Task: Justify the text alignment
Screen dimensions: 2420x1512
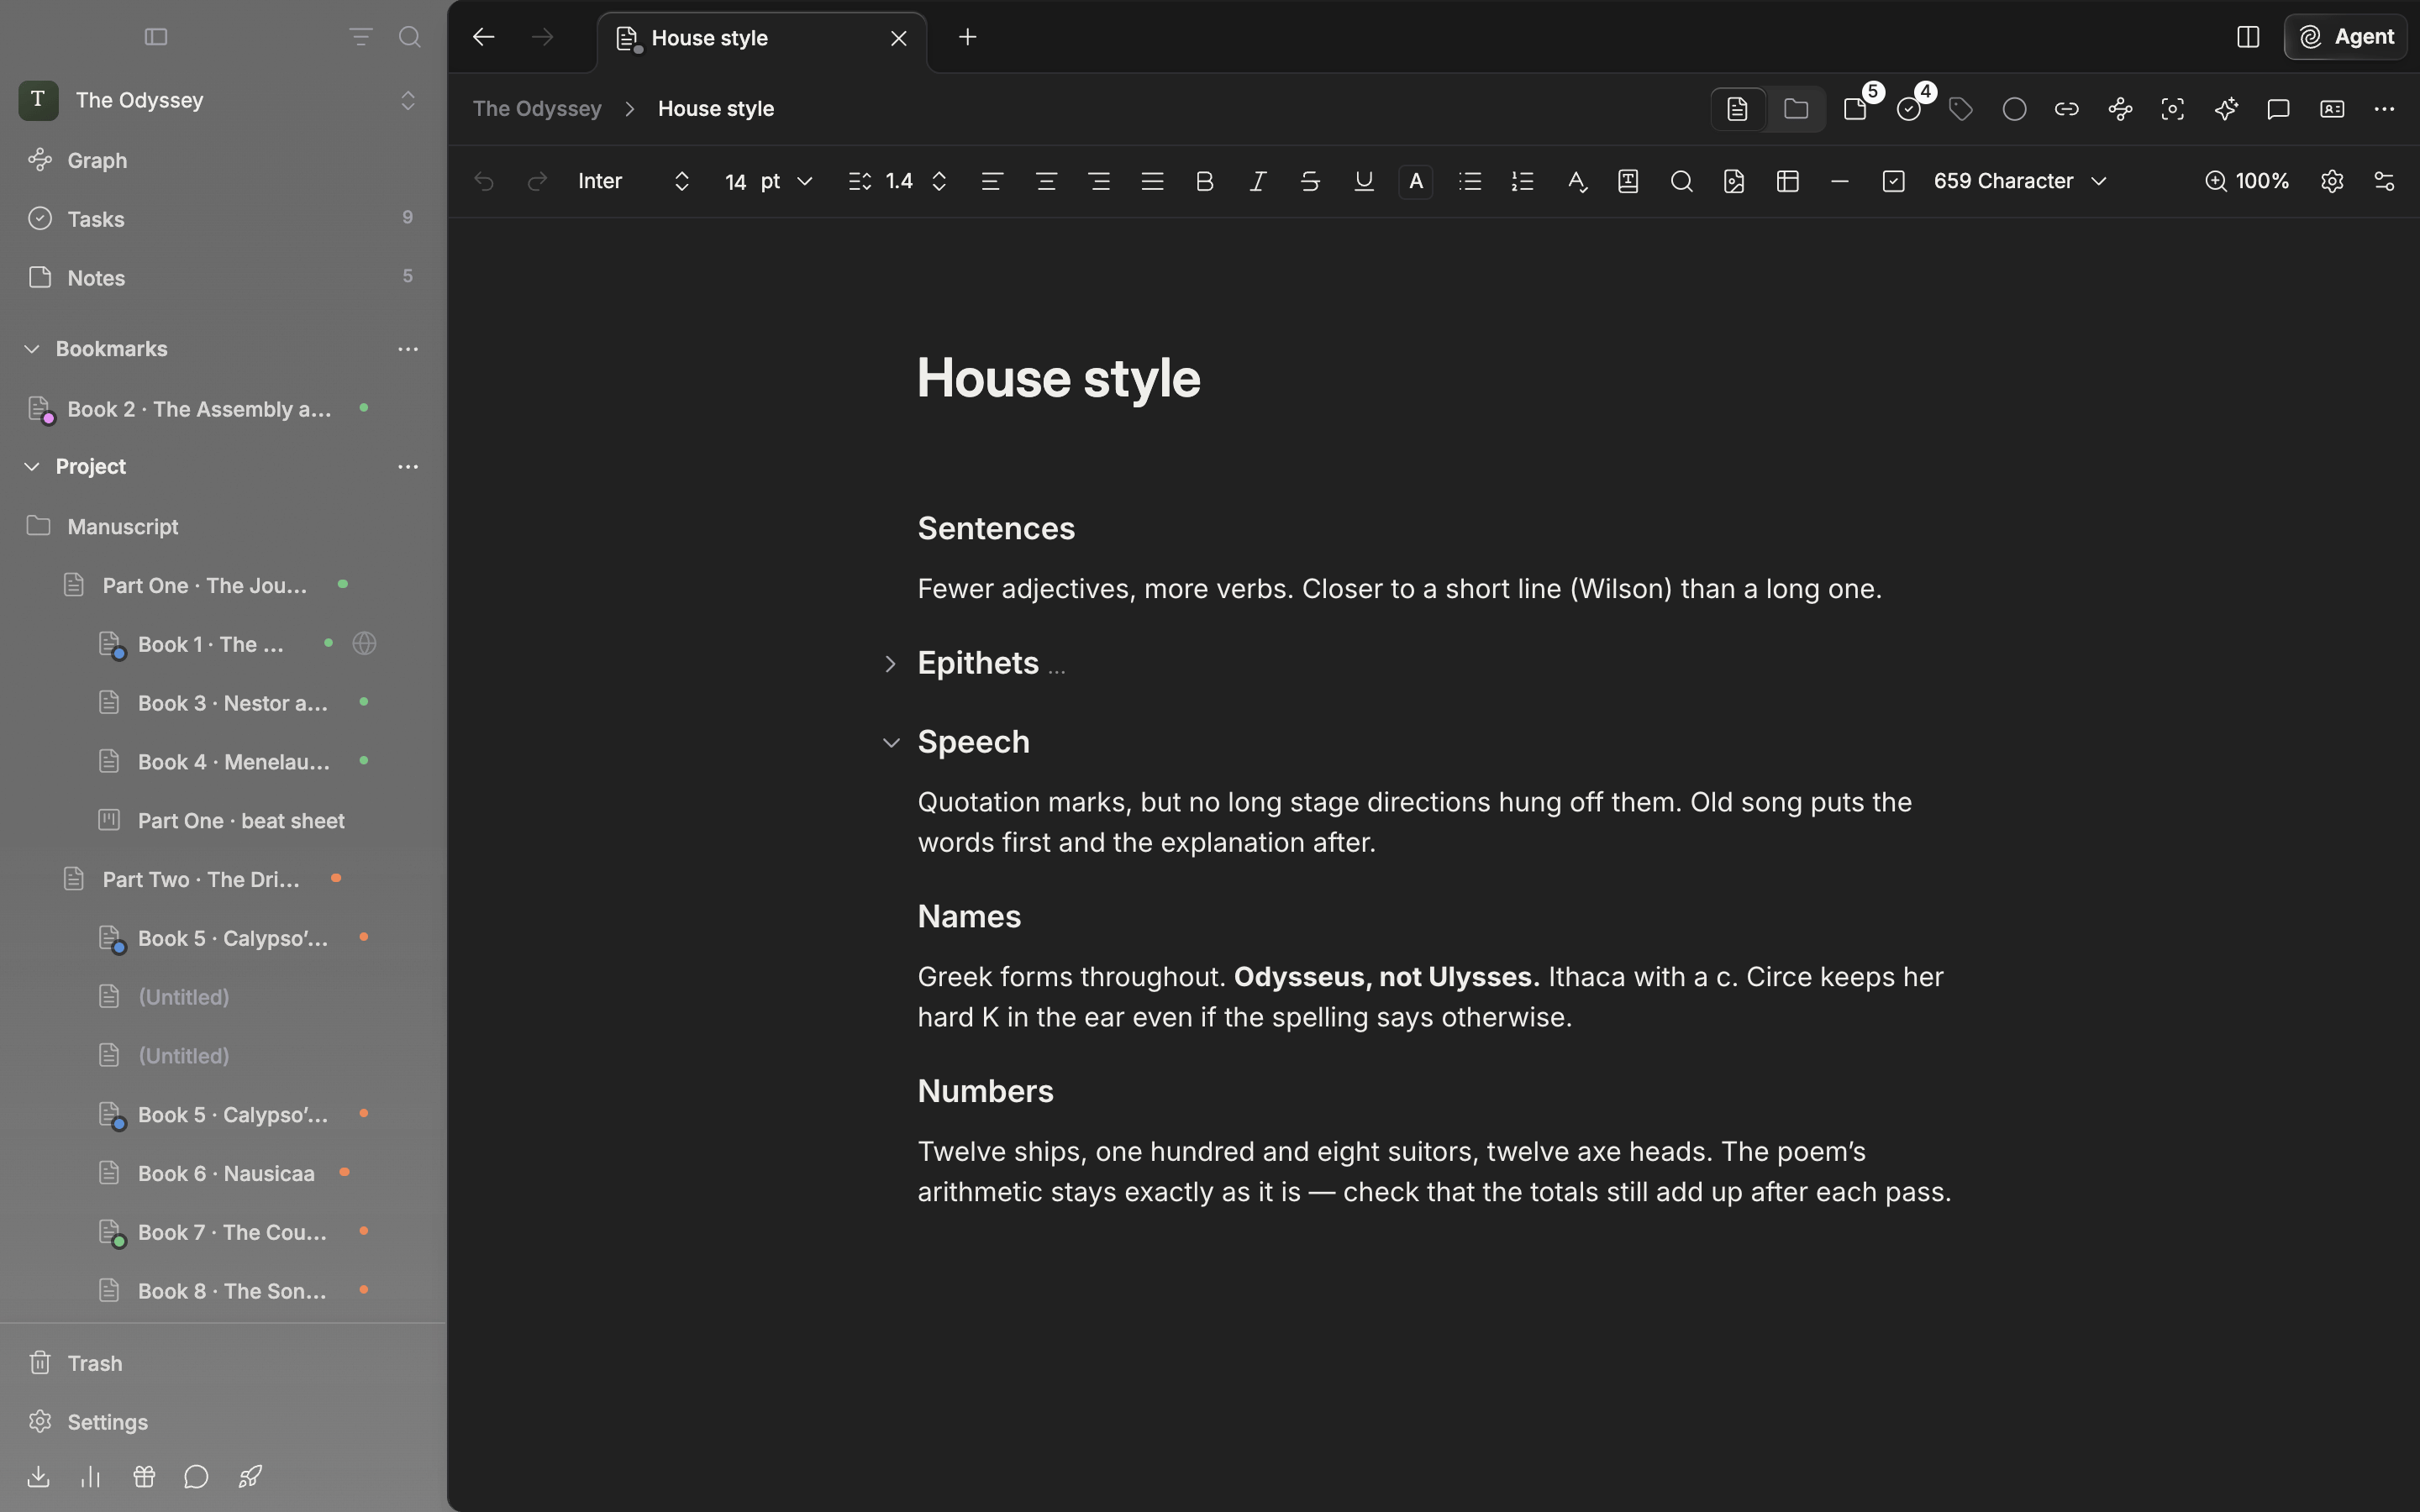Action: [1152, 181]
